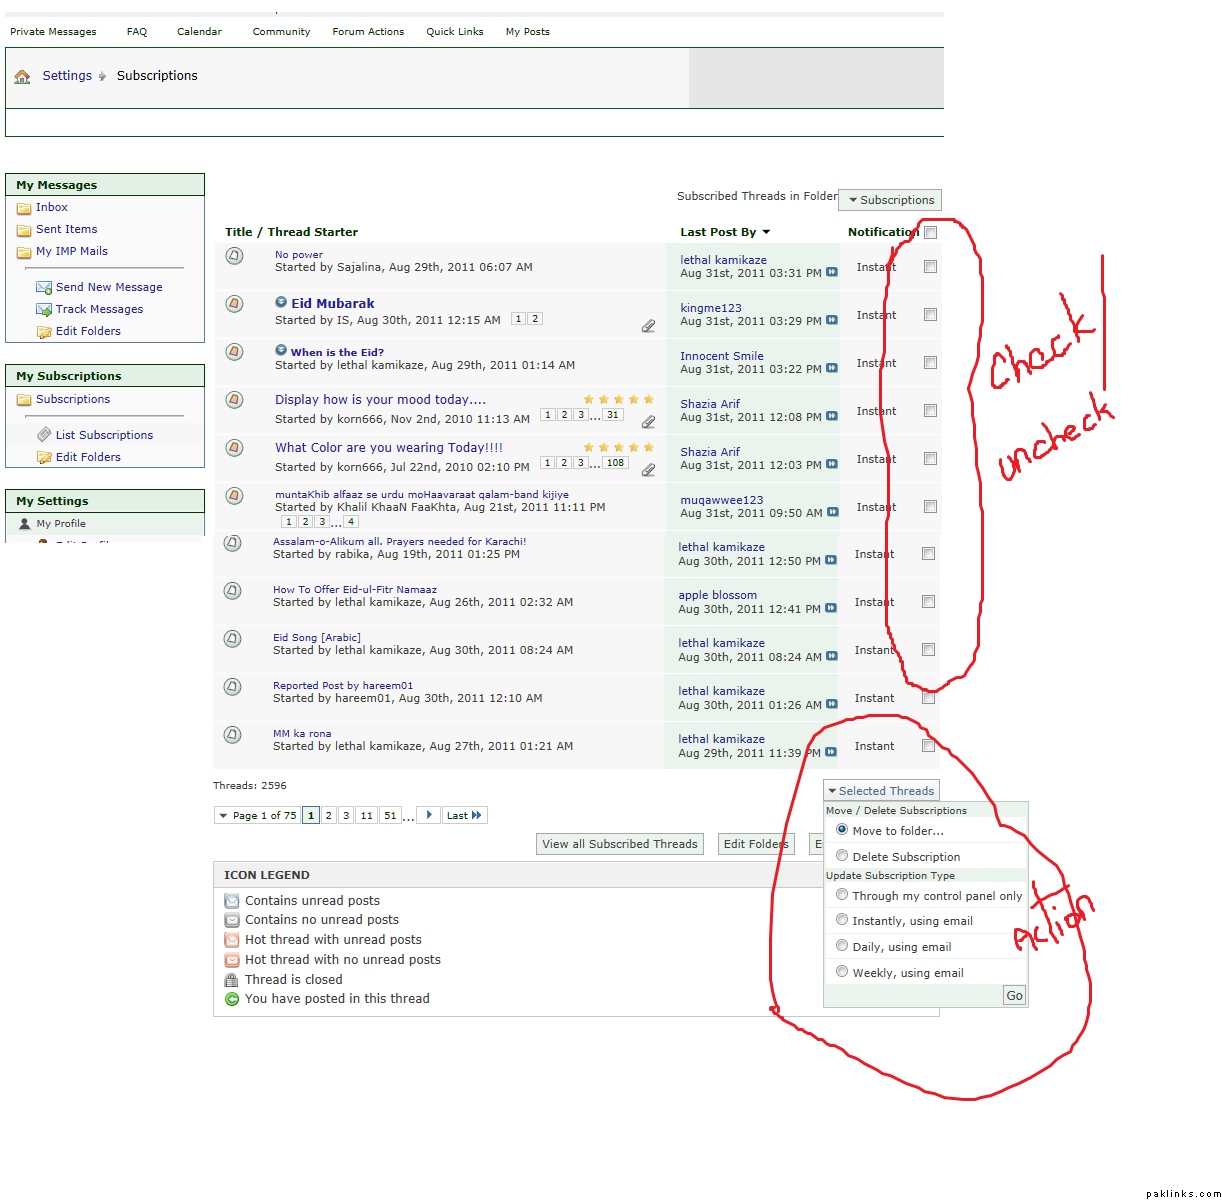The height and width of the screenshot is (1200, 1222).
Task: Click the Send New Message envelope icon
Action: 44,287
